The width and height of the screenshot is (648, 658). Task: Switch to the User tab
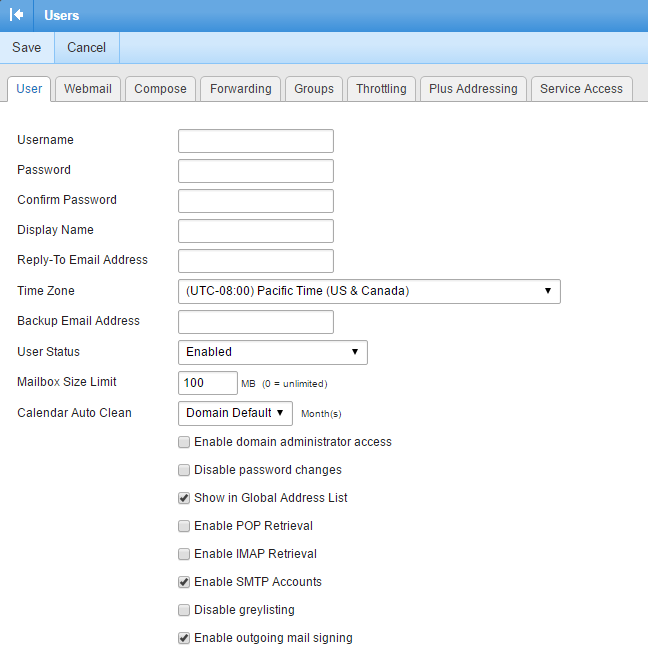click(29, 89)
